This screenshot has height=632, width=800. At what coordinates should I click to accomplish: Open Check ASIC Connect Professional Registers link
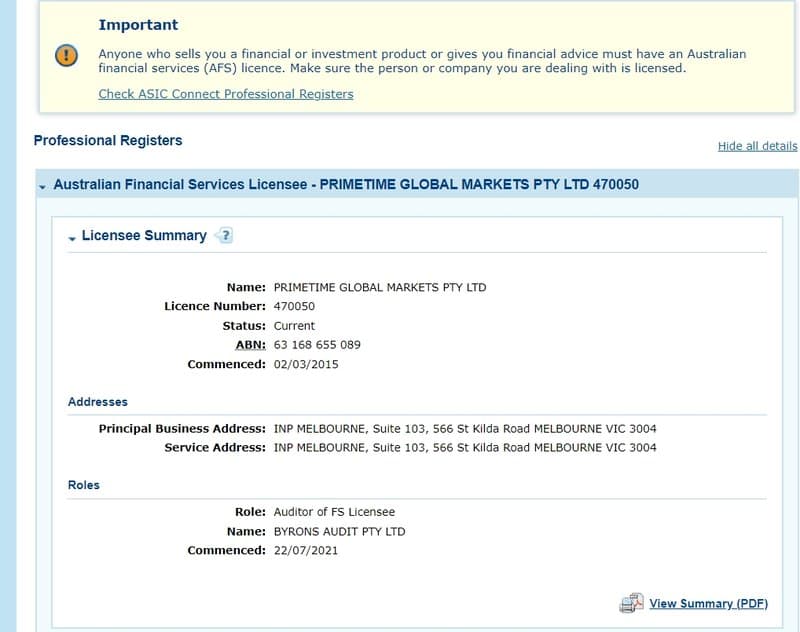(226, 94)
